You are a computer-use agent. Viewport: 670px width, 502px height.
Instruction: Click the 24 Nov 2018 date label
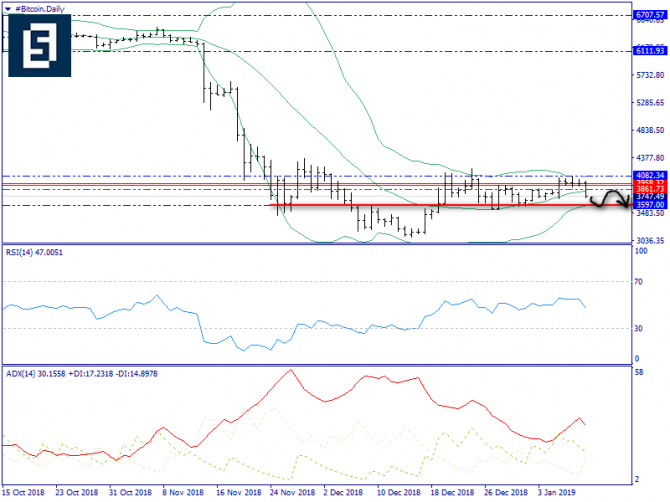click(x=292, y=493)
